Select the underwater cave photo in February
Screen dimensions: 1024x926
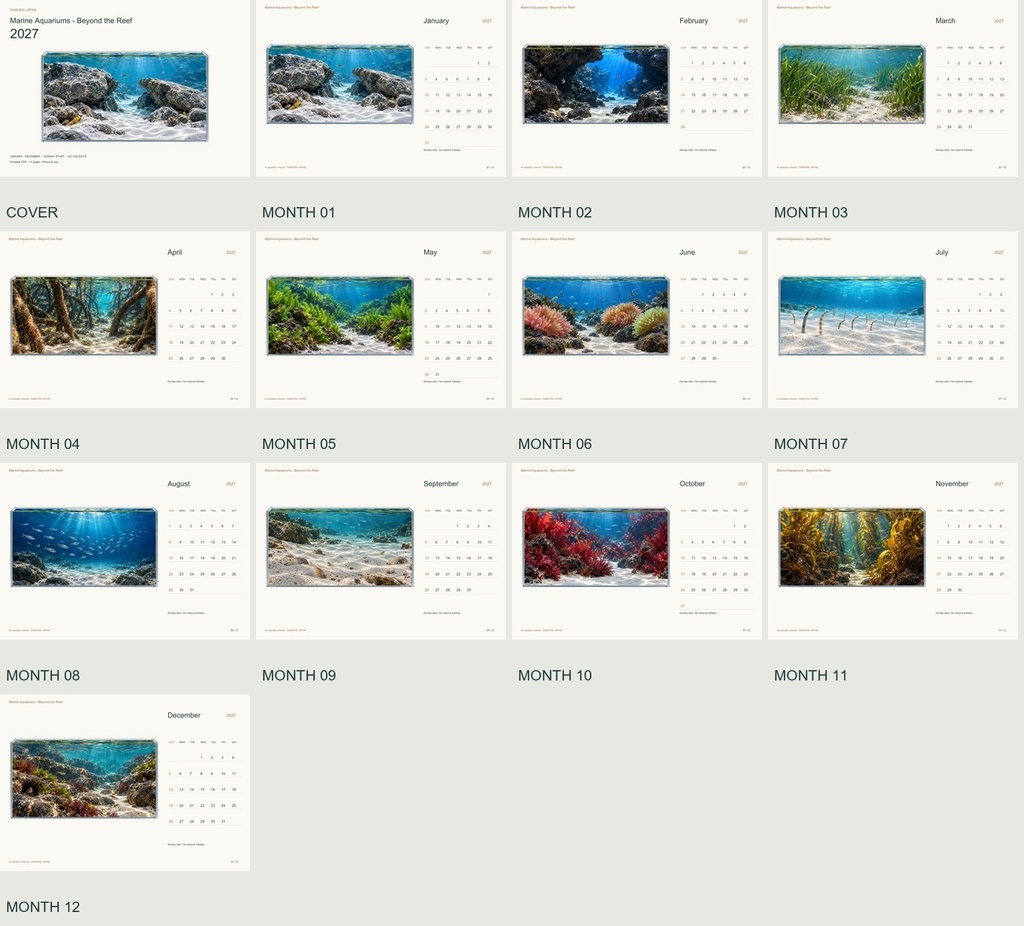click(596, 84)
